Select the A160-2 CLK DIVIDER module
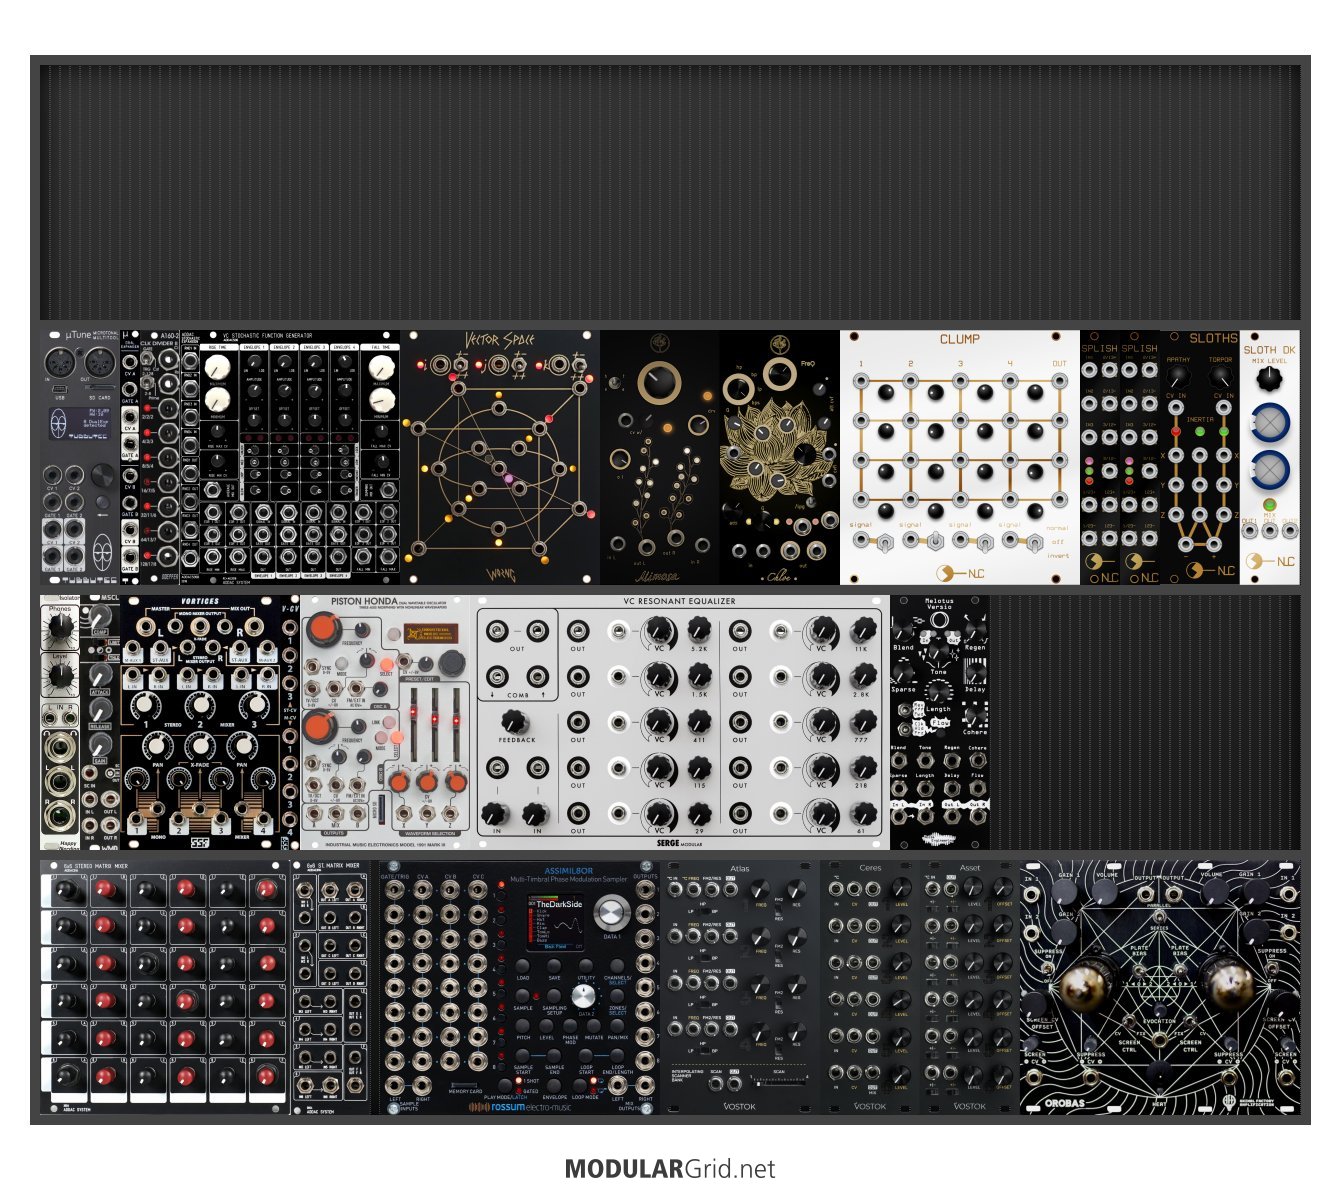 coord(160,457)
